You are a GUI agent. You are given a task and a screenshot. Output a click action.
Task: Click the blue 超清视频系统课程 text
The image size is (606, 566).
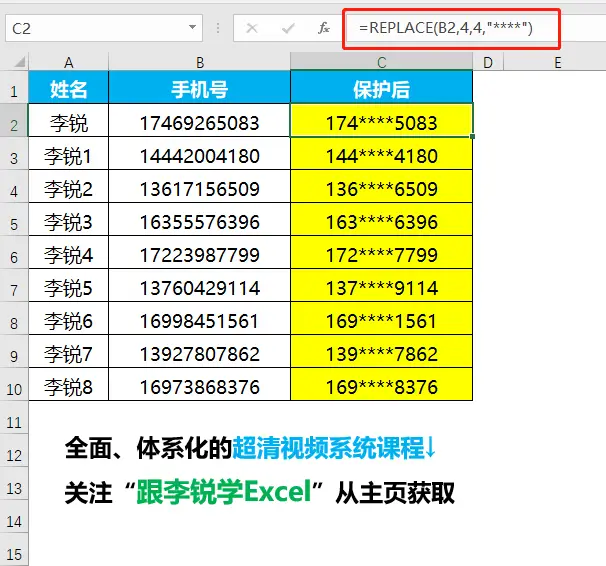tap(329, 449)
